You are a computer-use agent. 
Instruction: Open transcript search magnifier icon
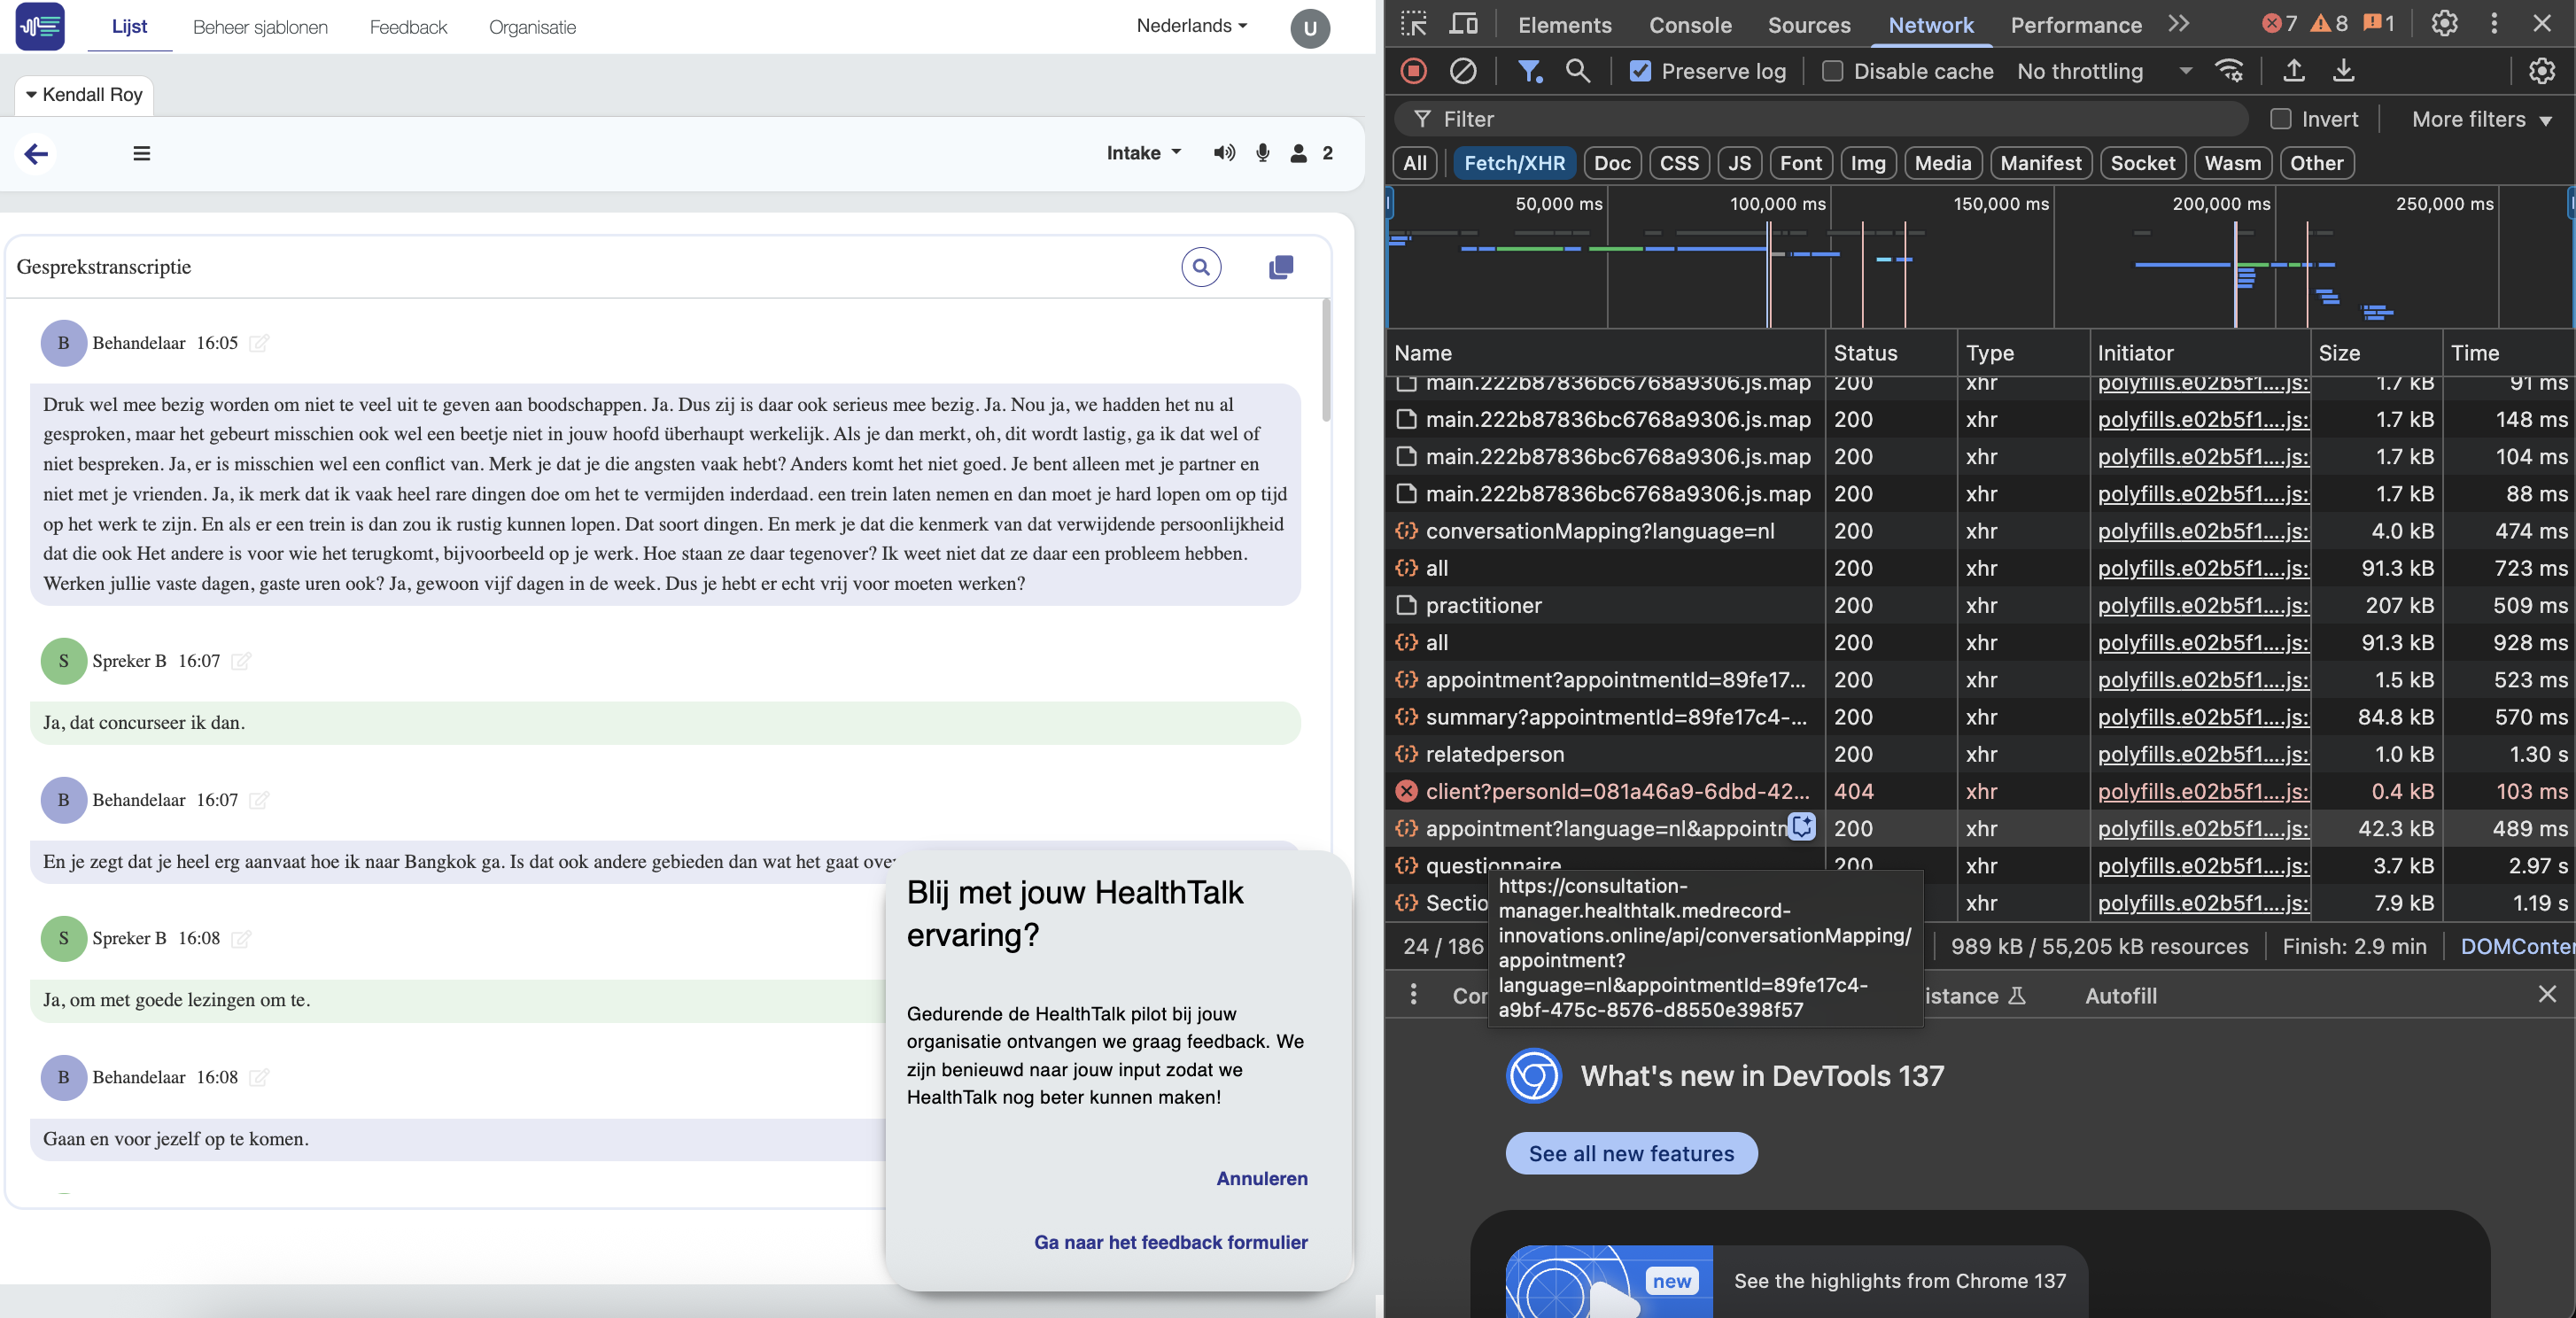[x=1201, y=267]
